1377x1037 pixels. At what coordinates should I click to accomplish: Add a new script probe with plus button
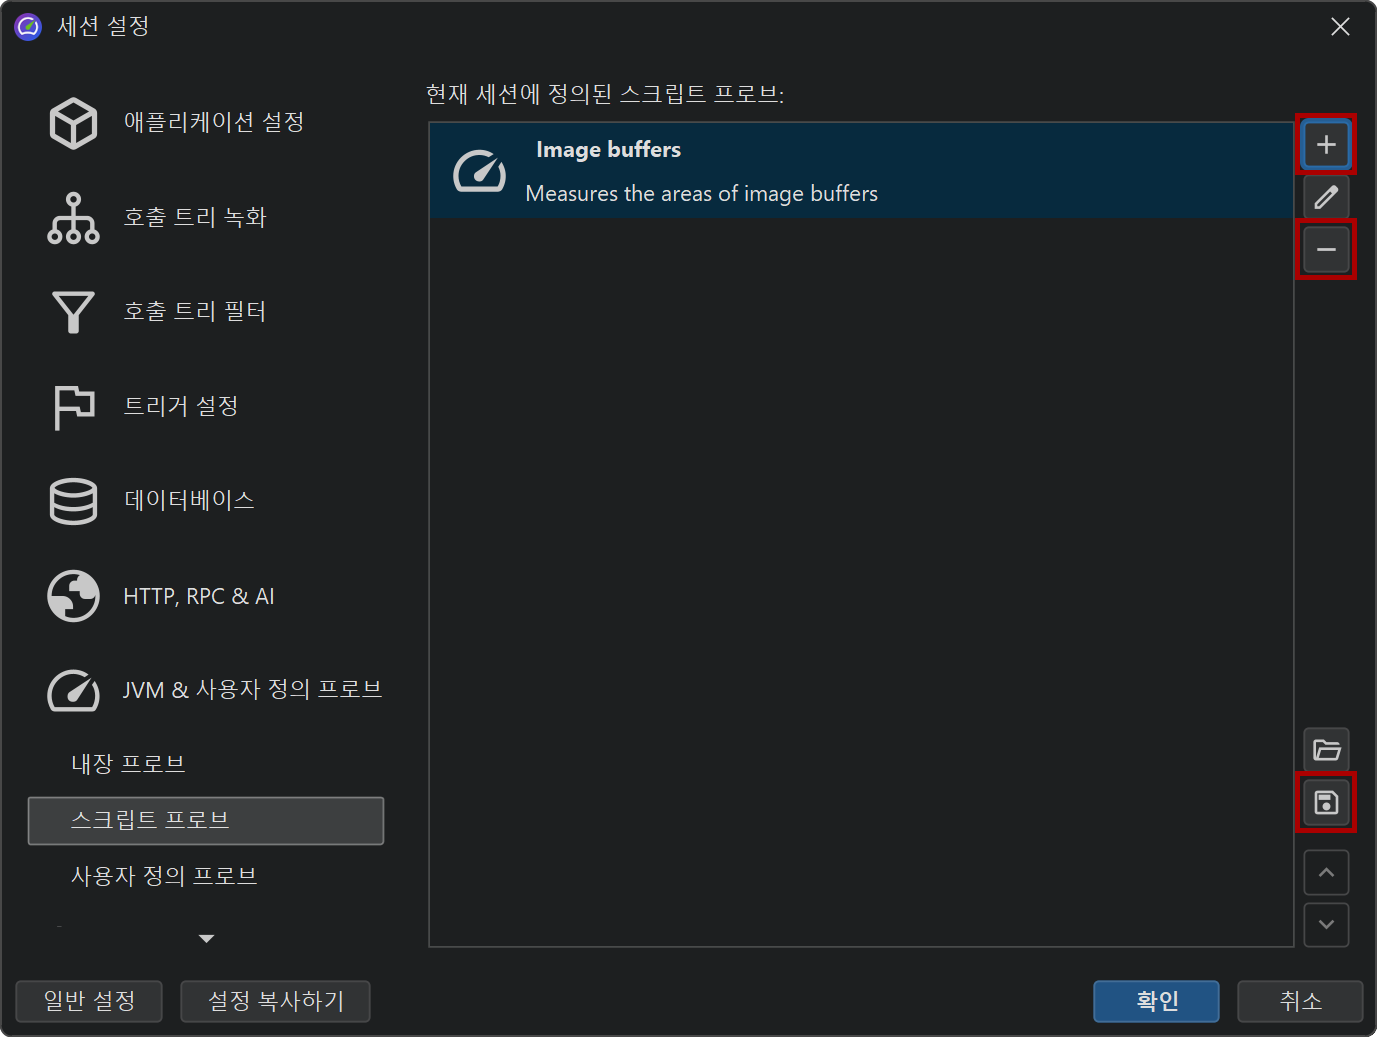(x=1326, y=145)
